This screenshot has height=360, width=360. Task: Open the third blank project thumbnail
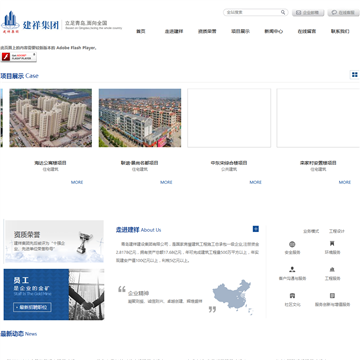point(229,118)
